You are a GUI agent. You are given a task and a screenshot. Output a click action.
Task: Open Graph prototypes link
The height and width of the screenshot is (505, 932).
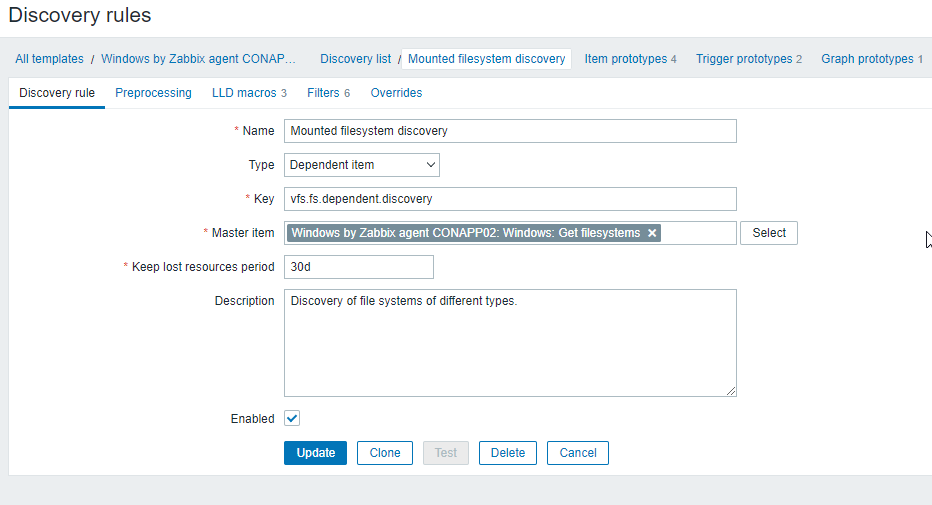(x=871, y=59)
